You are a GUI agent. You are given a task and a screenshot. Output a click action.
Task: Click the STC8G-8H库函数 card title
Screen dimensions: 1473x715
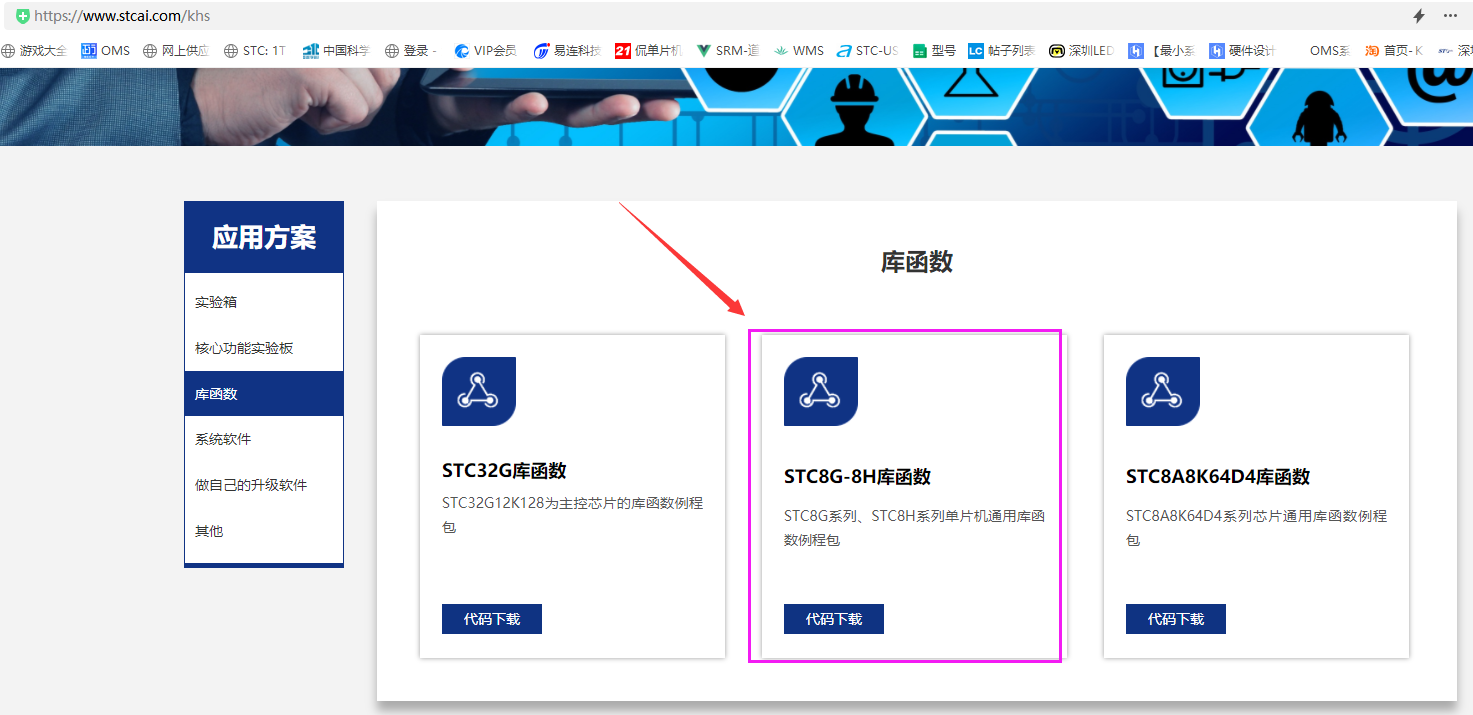(x=857, y=477)
